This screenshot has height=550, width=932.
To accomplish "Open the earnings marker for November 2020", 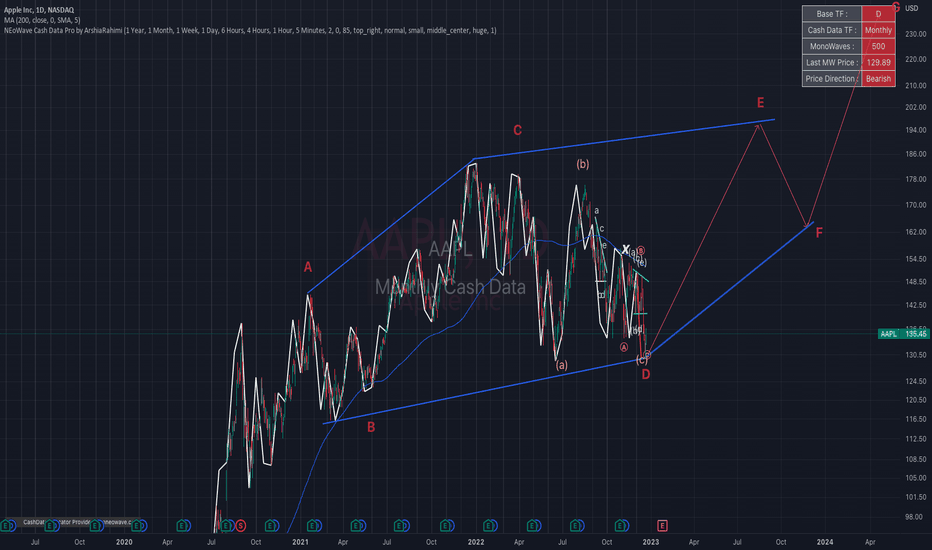I will click(270, 526).
